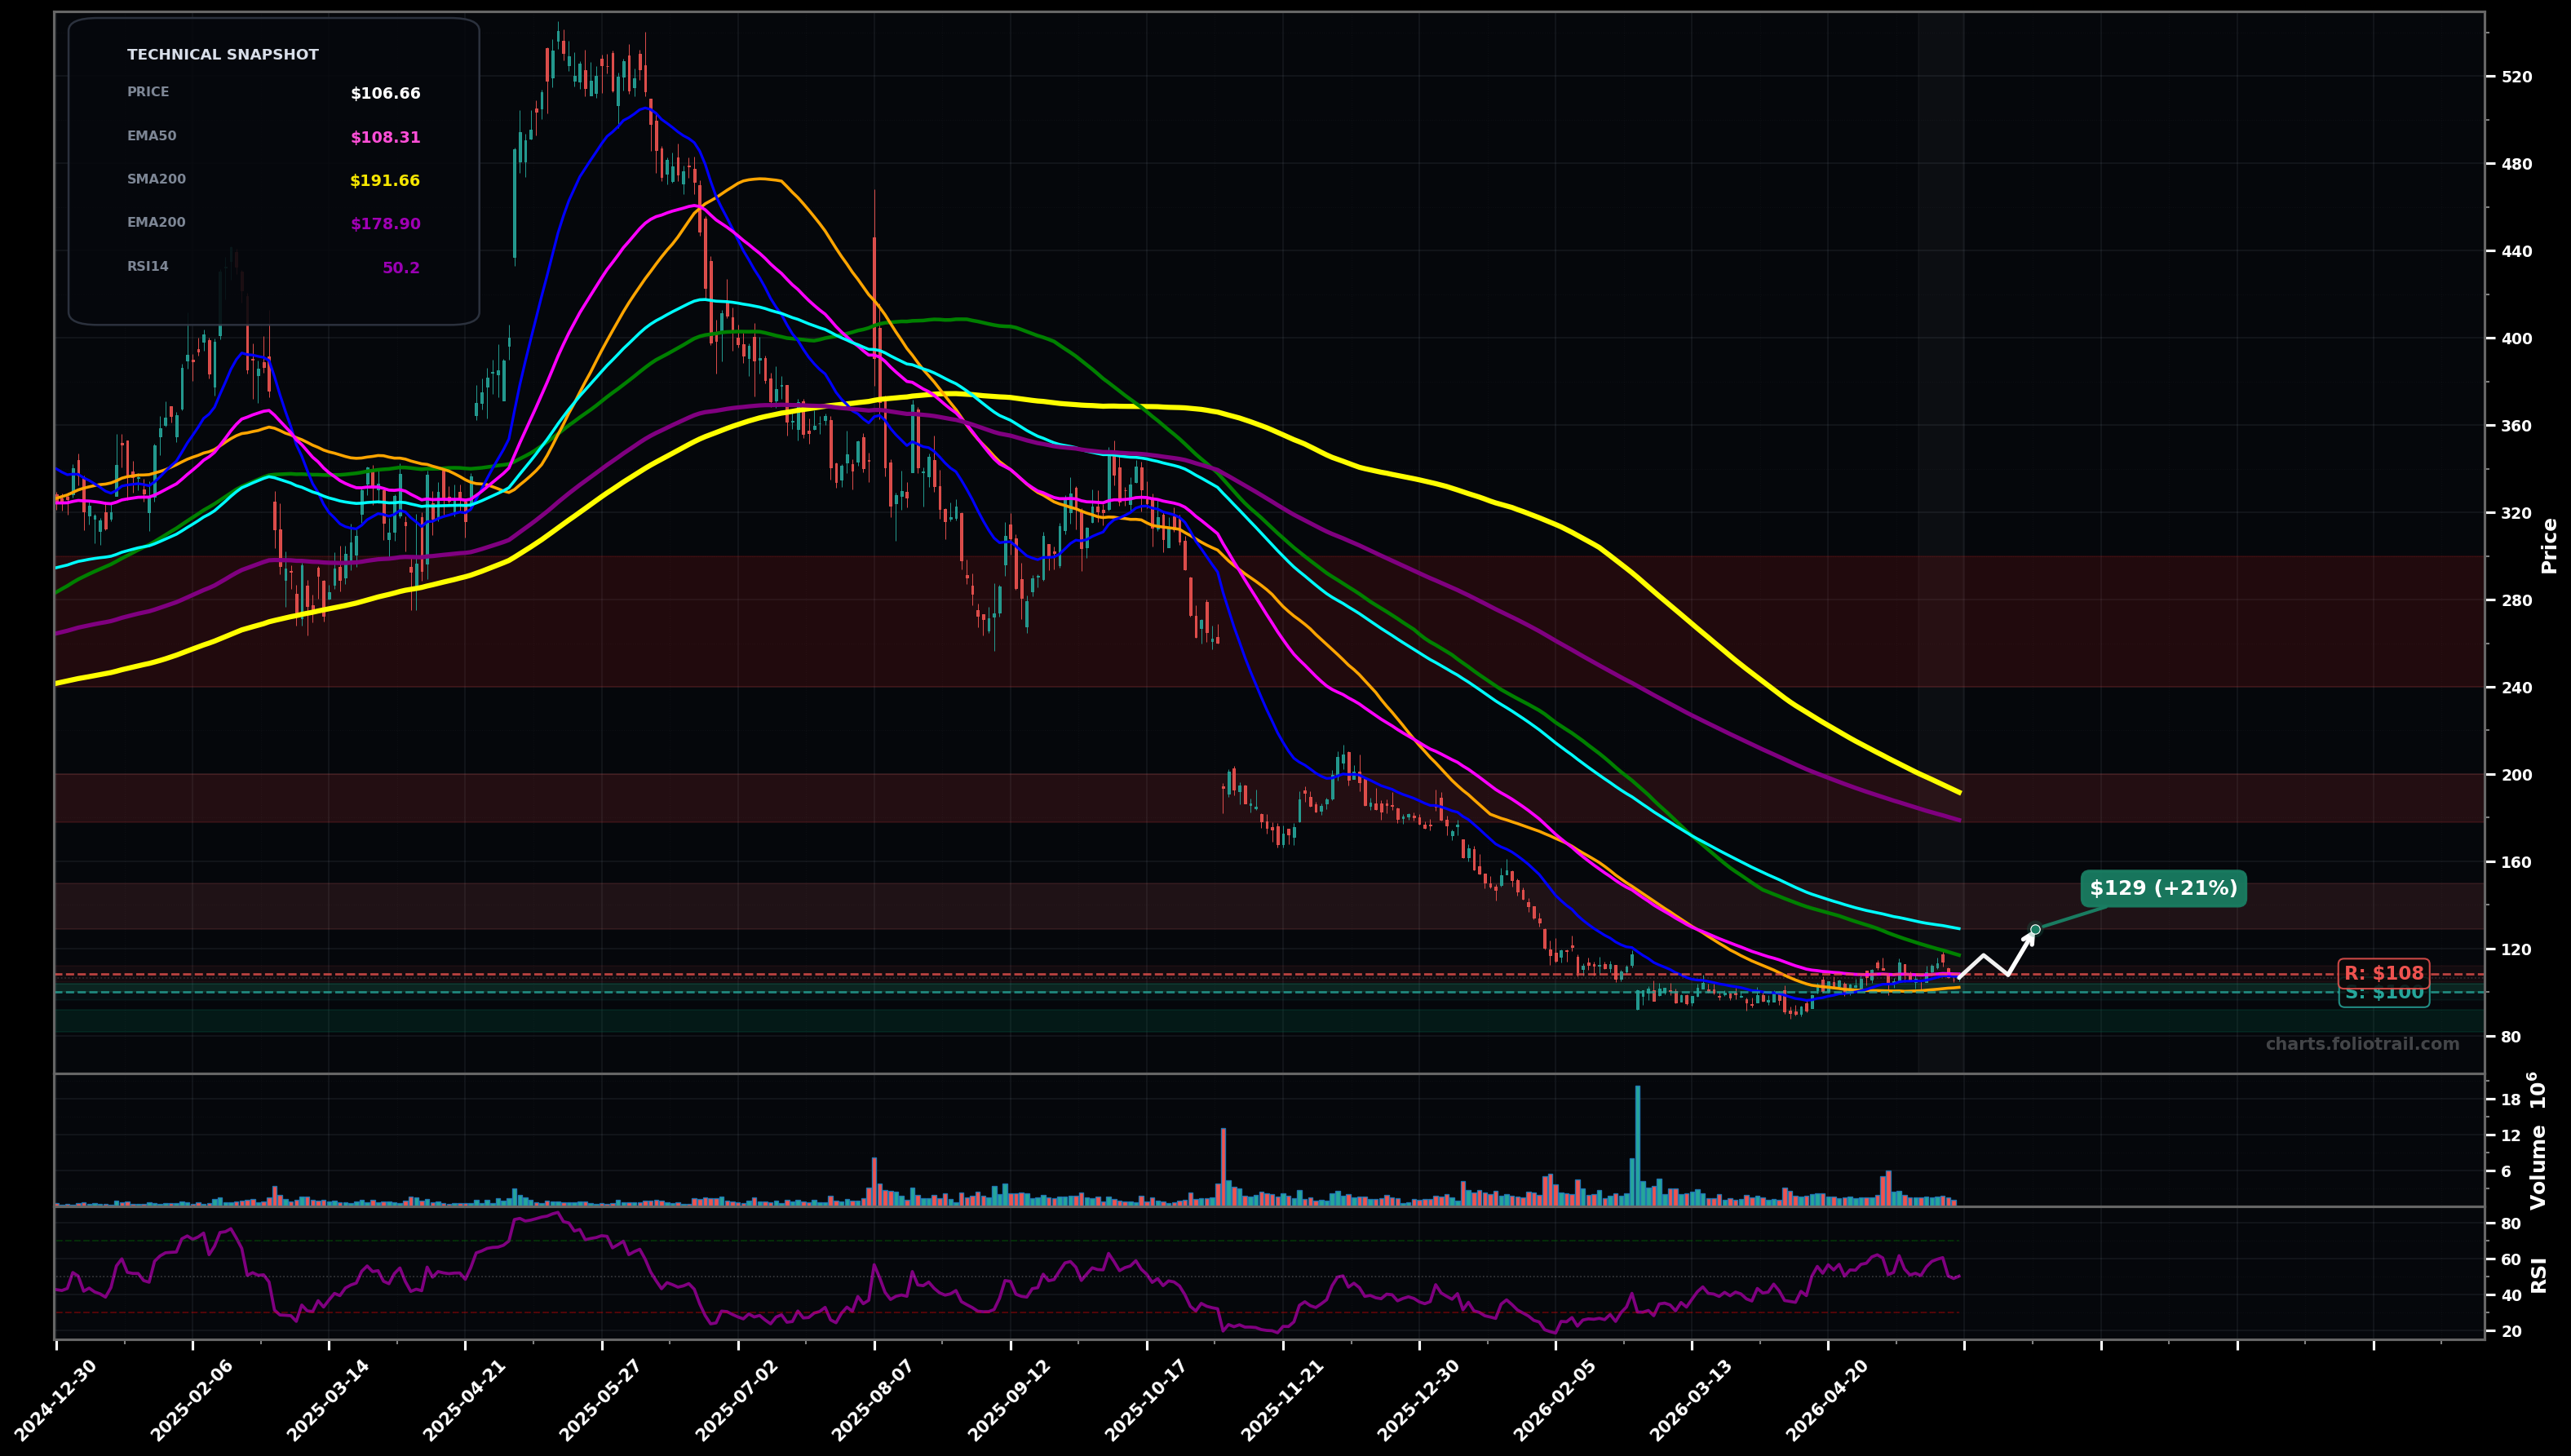Image resolution: width=2571 pixels, height=1456 pixels.
Task: Click the 520 price axis tick
Action: (2516, 77)
